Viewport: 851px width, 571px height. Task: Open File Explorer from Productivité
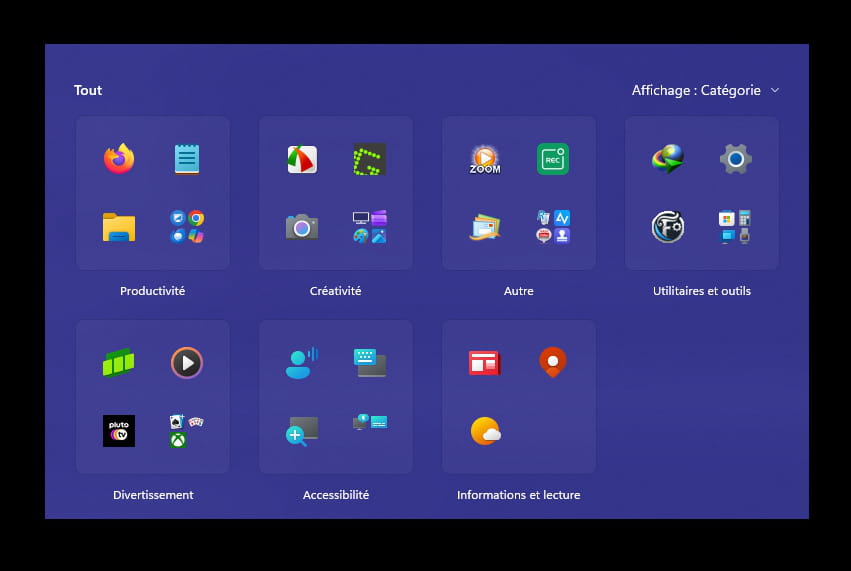pos(119,227)
